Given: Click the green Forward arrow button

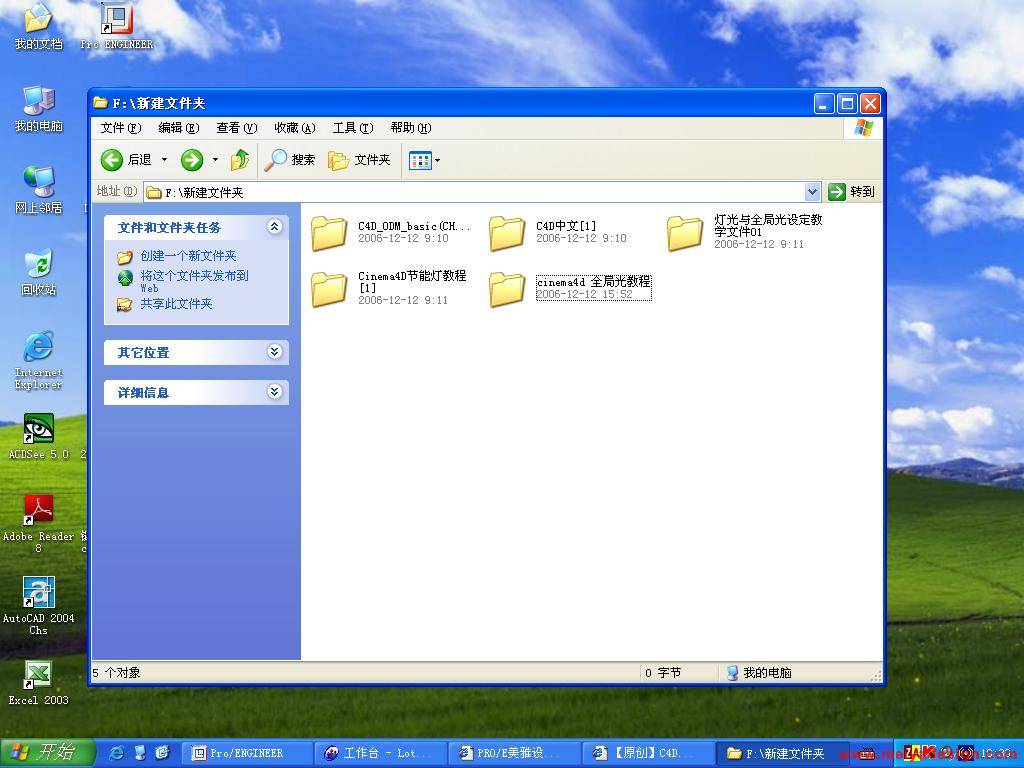Looking at the screenshot, I should 192,159.
